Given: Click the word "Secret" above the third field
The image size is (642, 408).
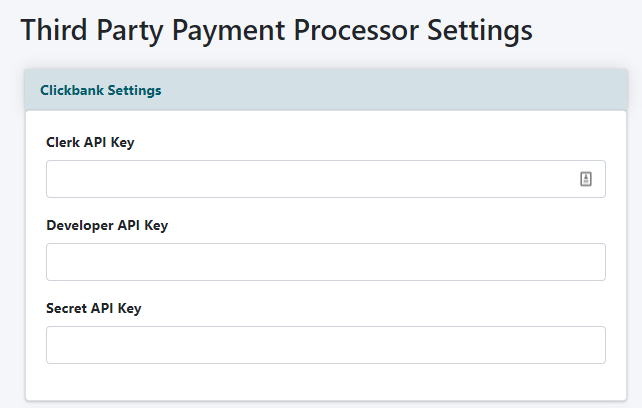Looking at the screenshot, I should (67, 308).
